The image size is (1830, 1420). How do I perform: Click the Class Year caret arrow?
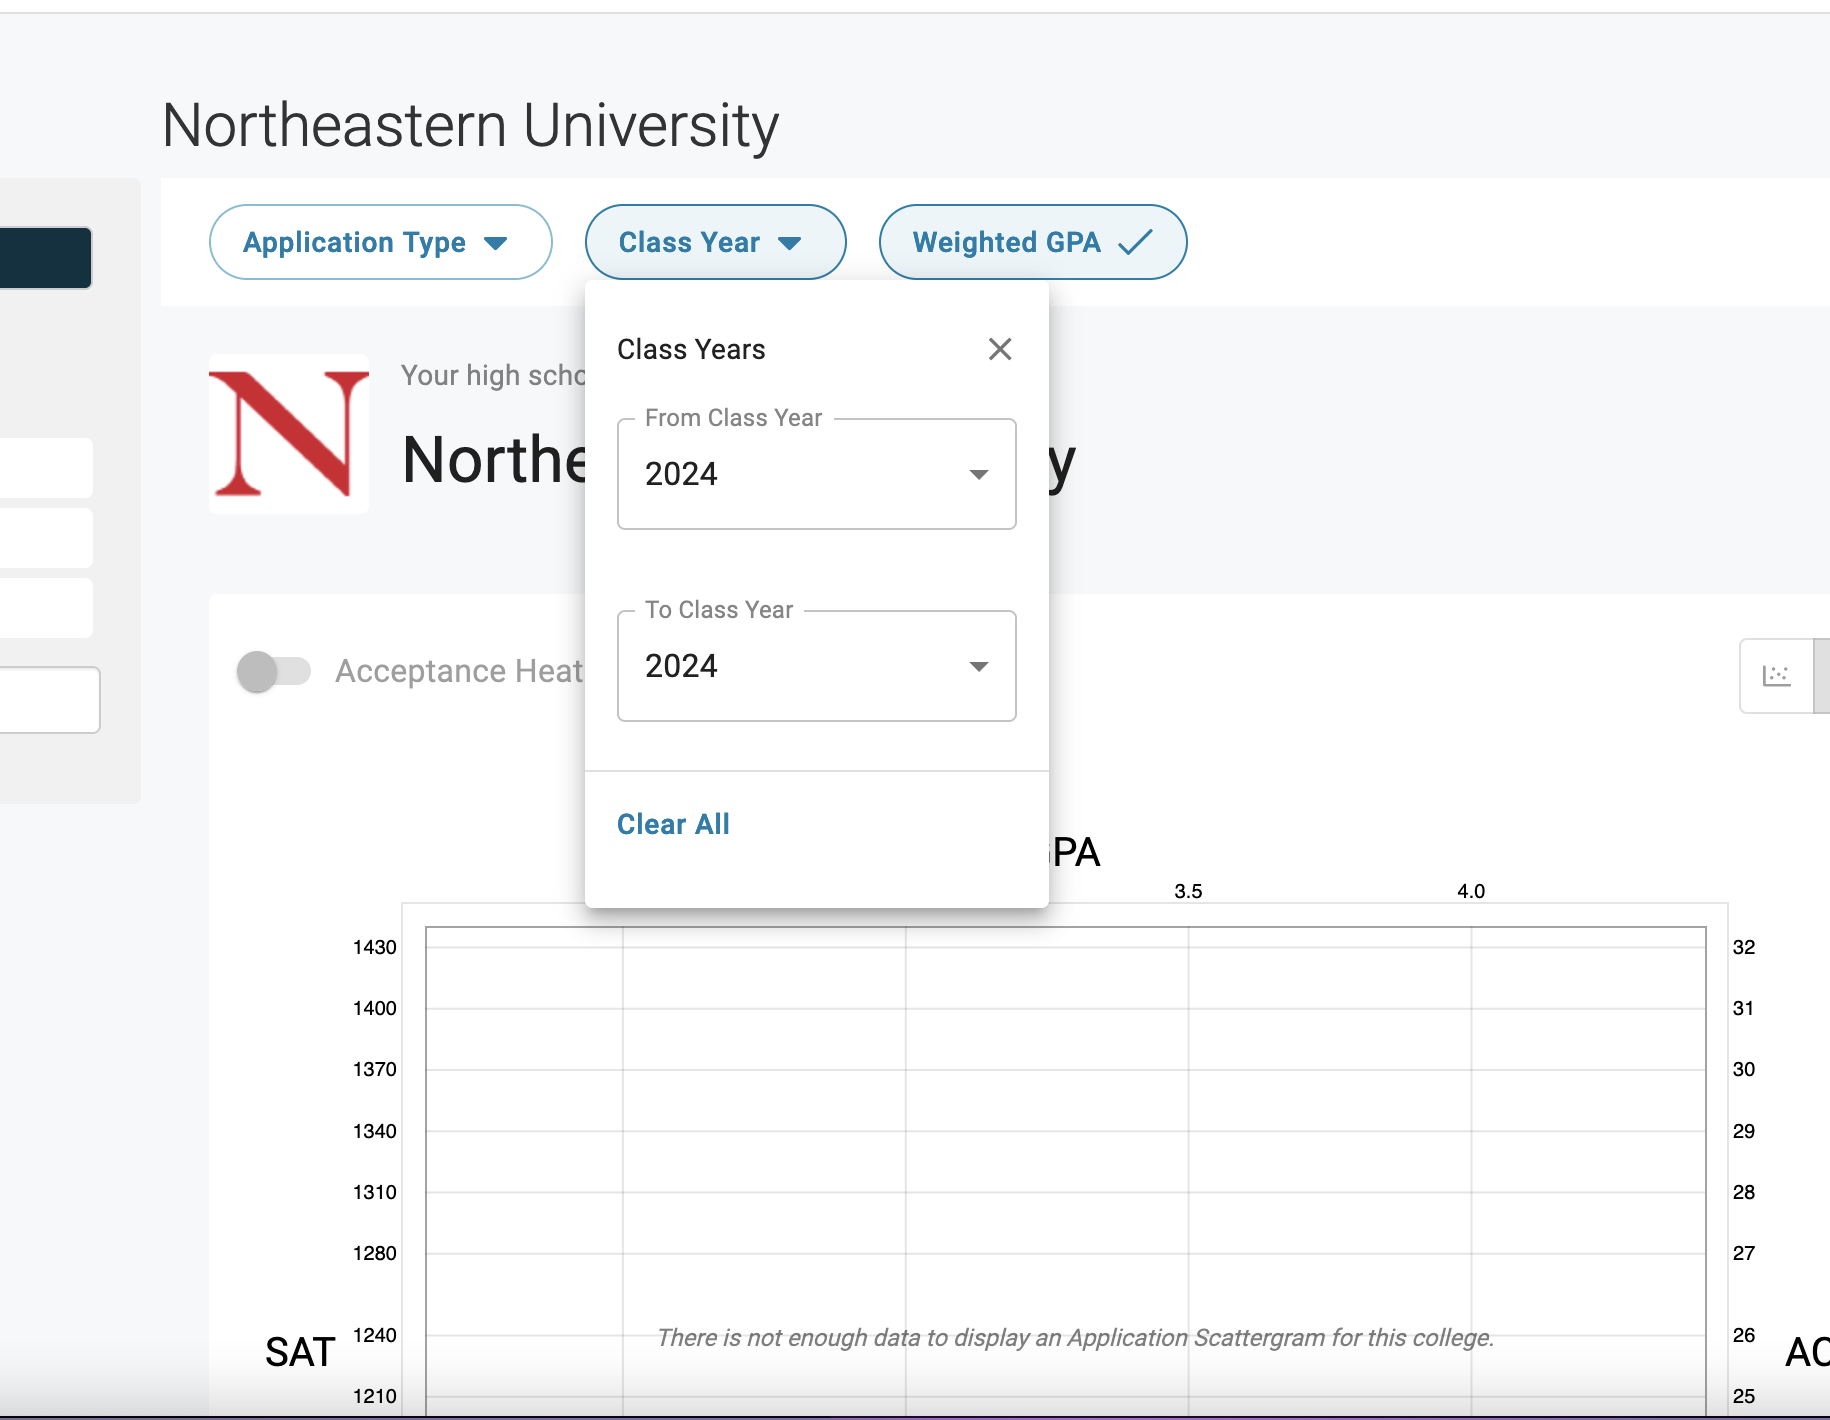pos(789,243)
